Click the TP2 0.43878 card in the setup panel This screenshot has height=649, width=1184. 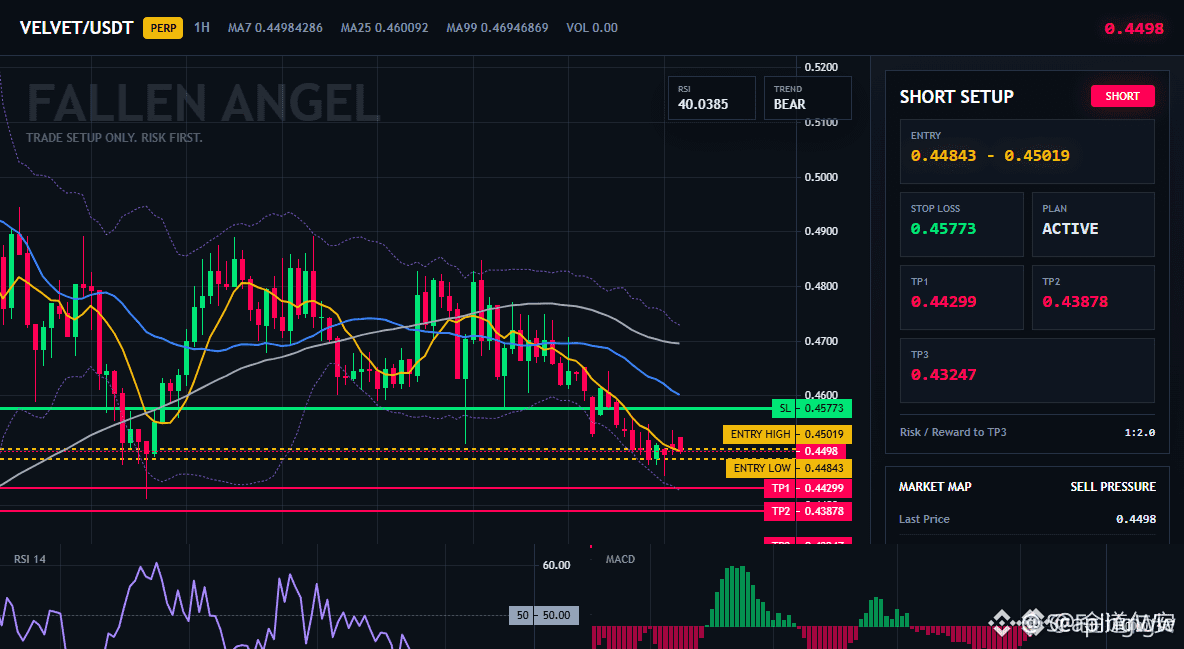(1093, 297)
